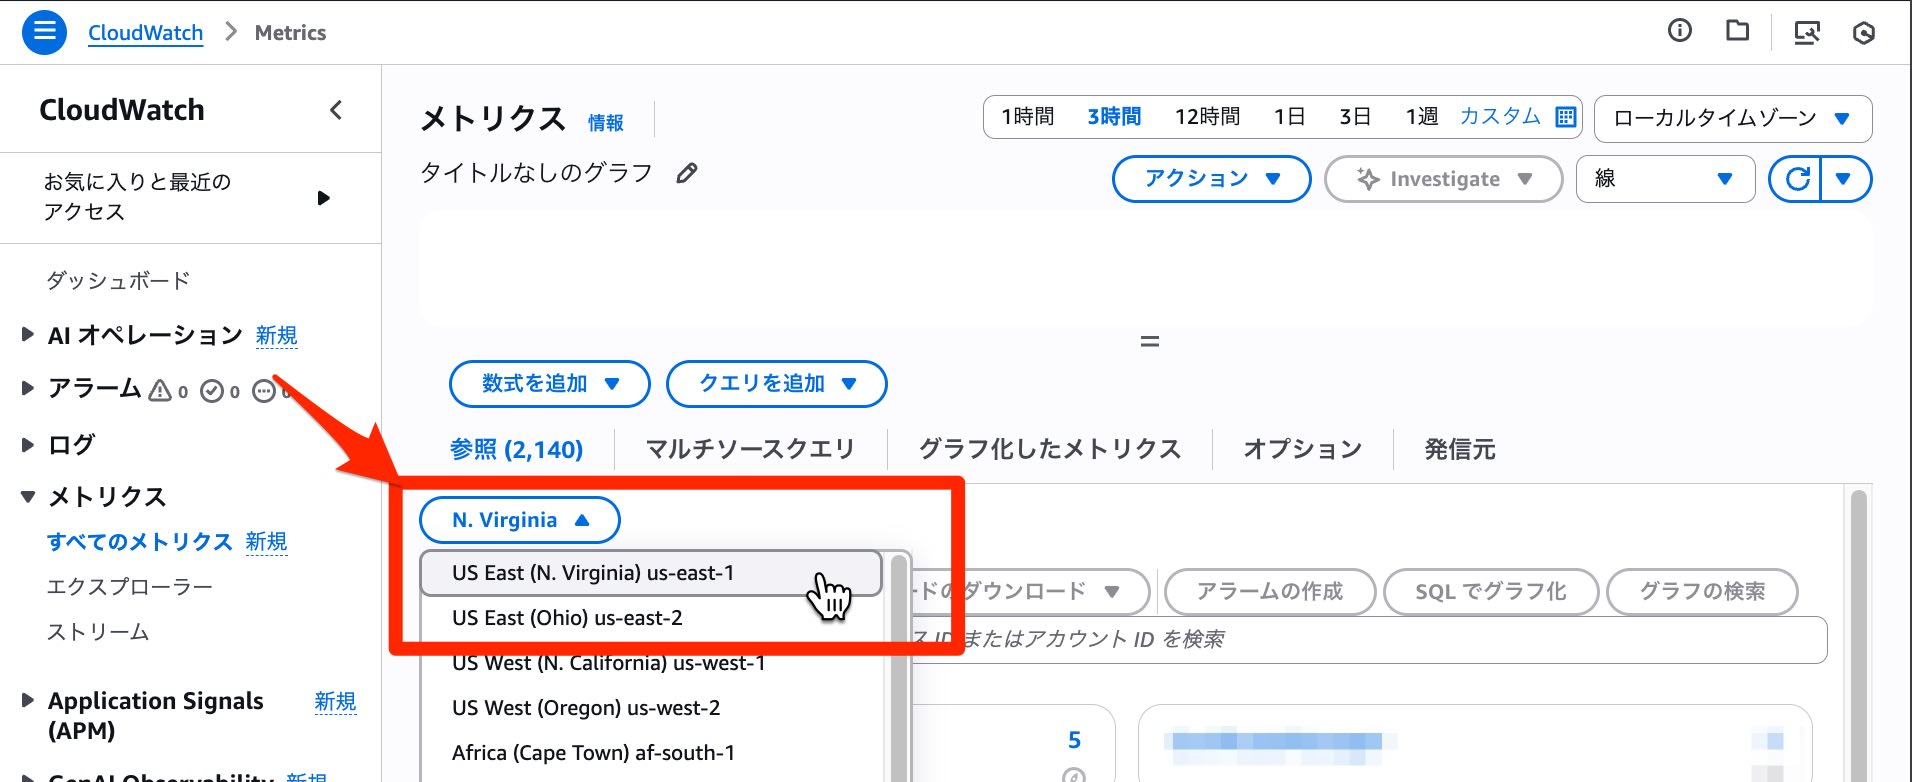
Task: Collapse the CloudWatch sidebar with chevron
Action: [336, 110]
